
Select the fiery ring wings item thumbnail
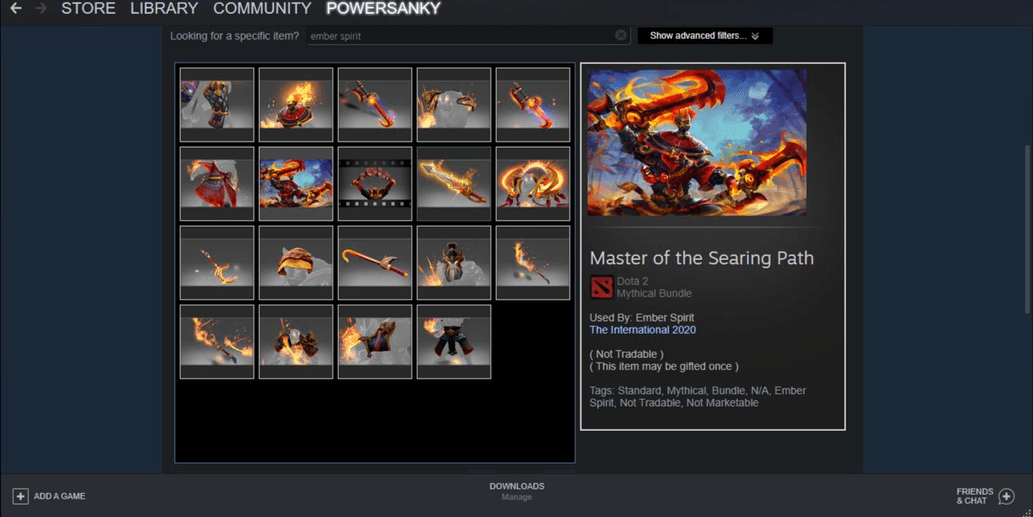(533, 184)
